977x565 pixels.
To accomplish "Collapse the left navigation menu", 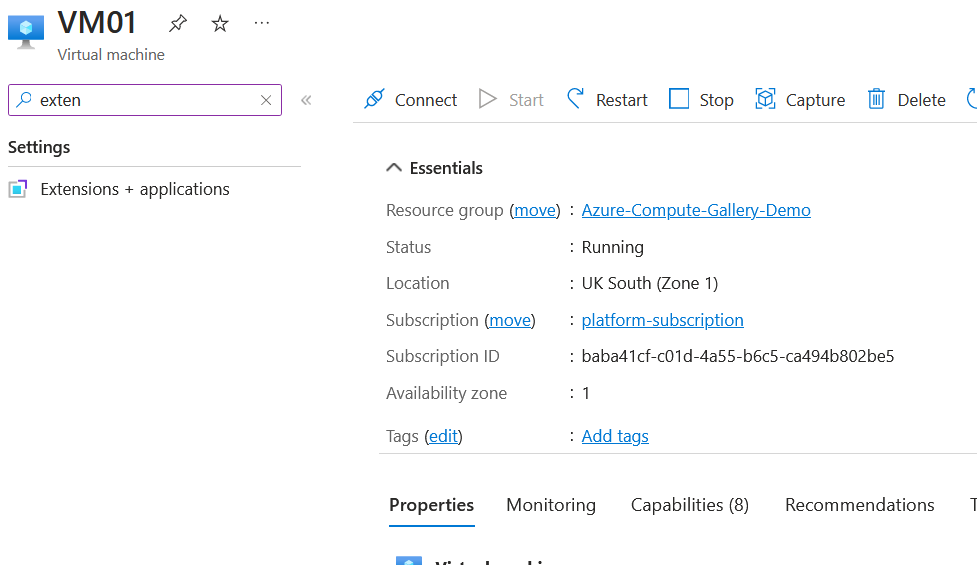I will (306, 100).
